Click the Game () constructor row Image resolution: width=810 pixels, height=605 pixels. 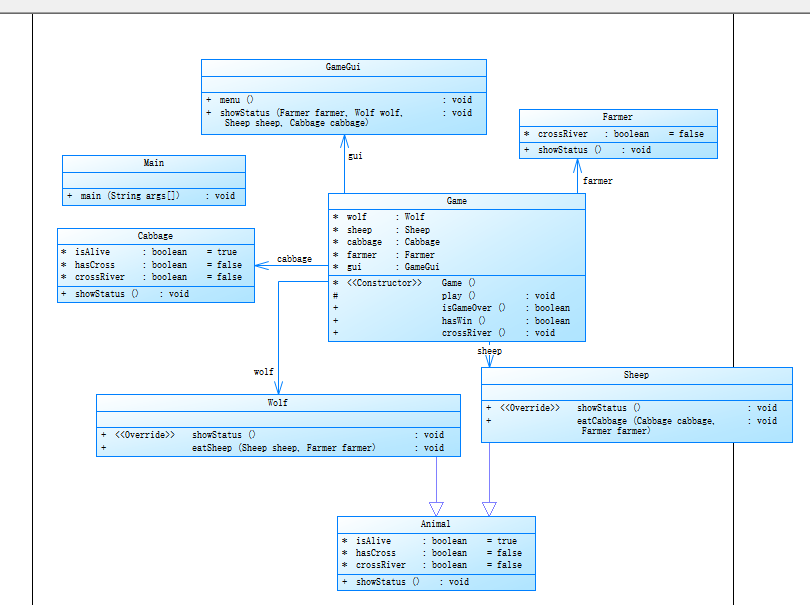[x=404, y=283]
